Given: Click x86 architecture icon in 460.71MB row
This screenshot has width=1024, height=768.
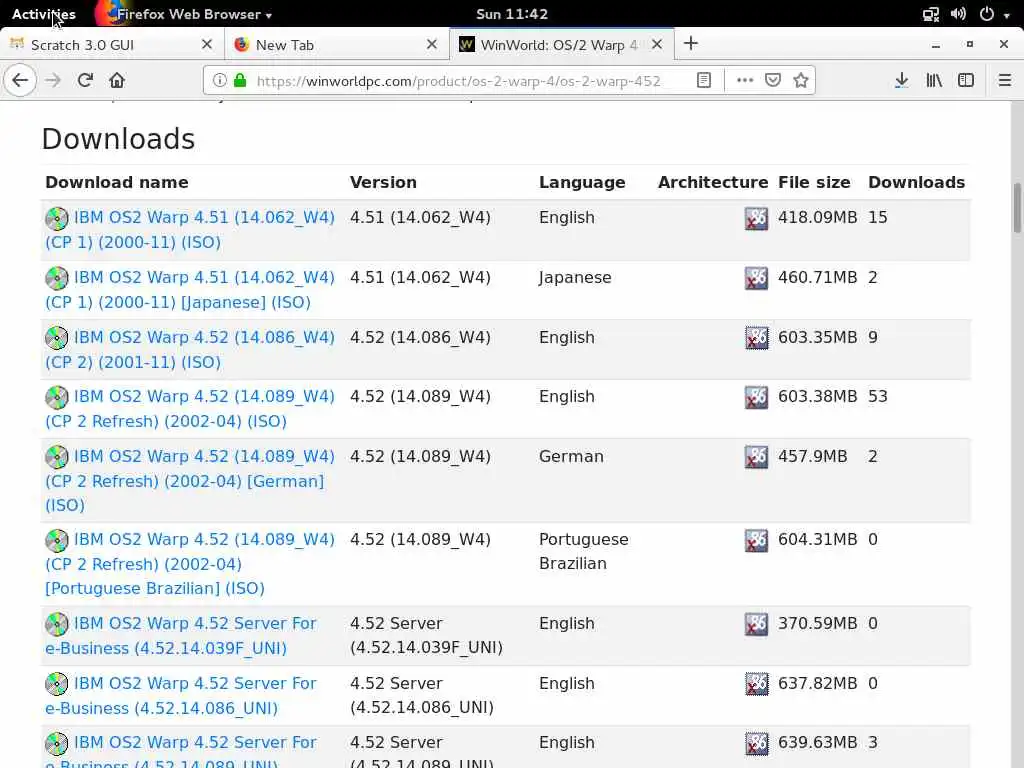Looking at the screenshot, I should pyautogui.click(x=756, y=279).
